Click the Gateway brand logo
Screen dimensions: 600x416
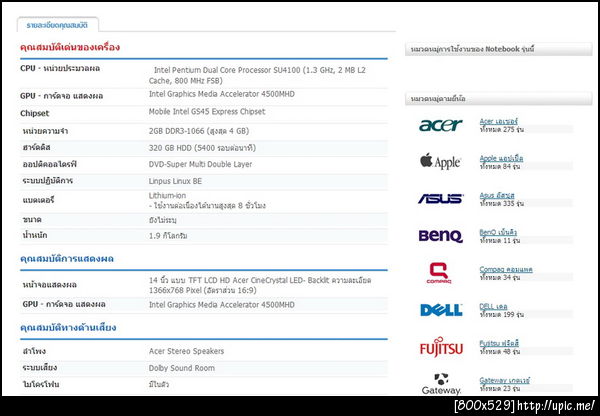(441, 384)
